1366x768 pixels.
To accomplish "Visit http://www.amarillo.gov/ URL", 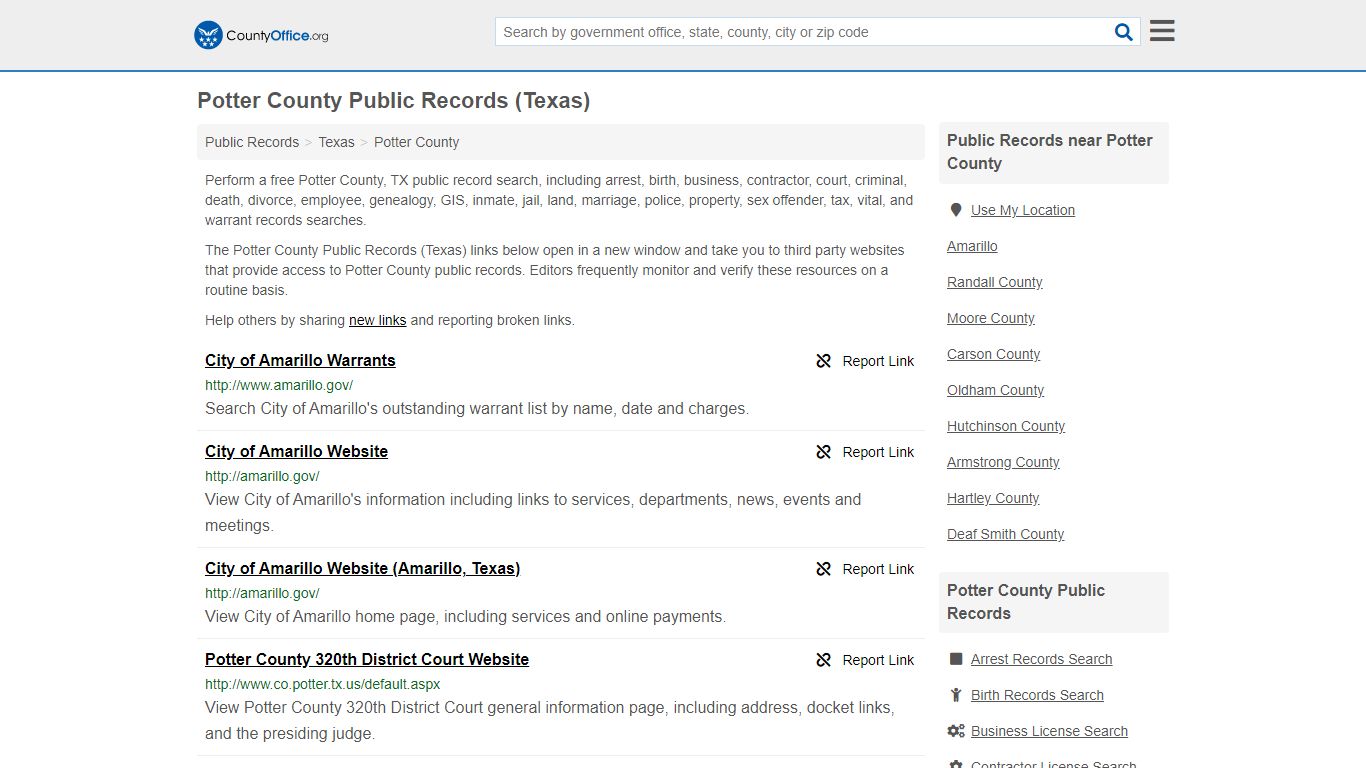I will 279,385.
